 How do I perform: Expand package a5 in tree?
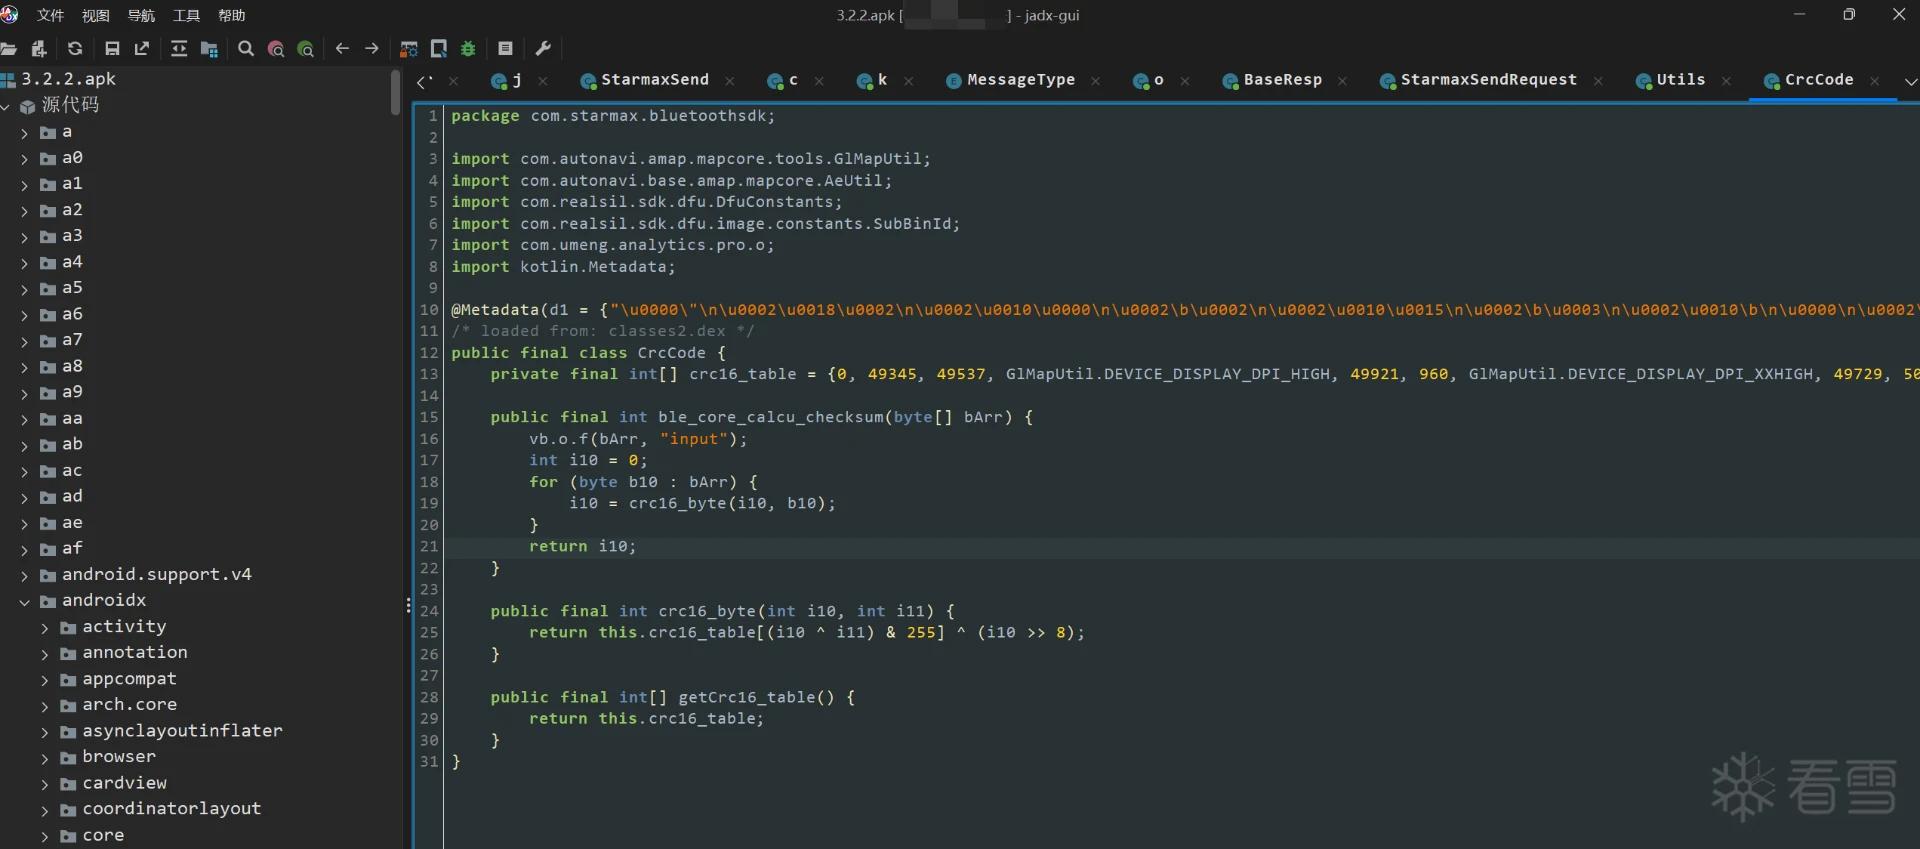click(25, 289)
